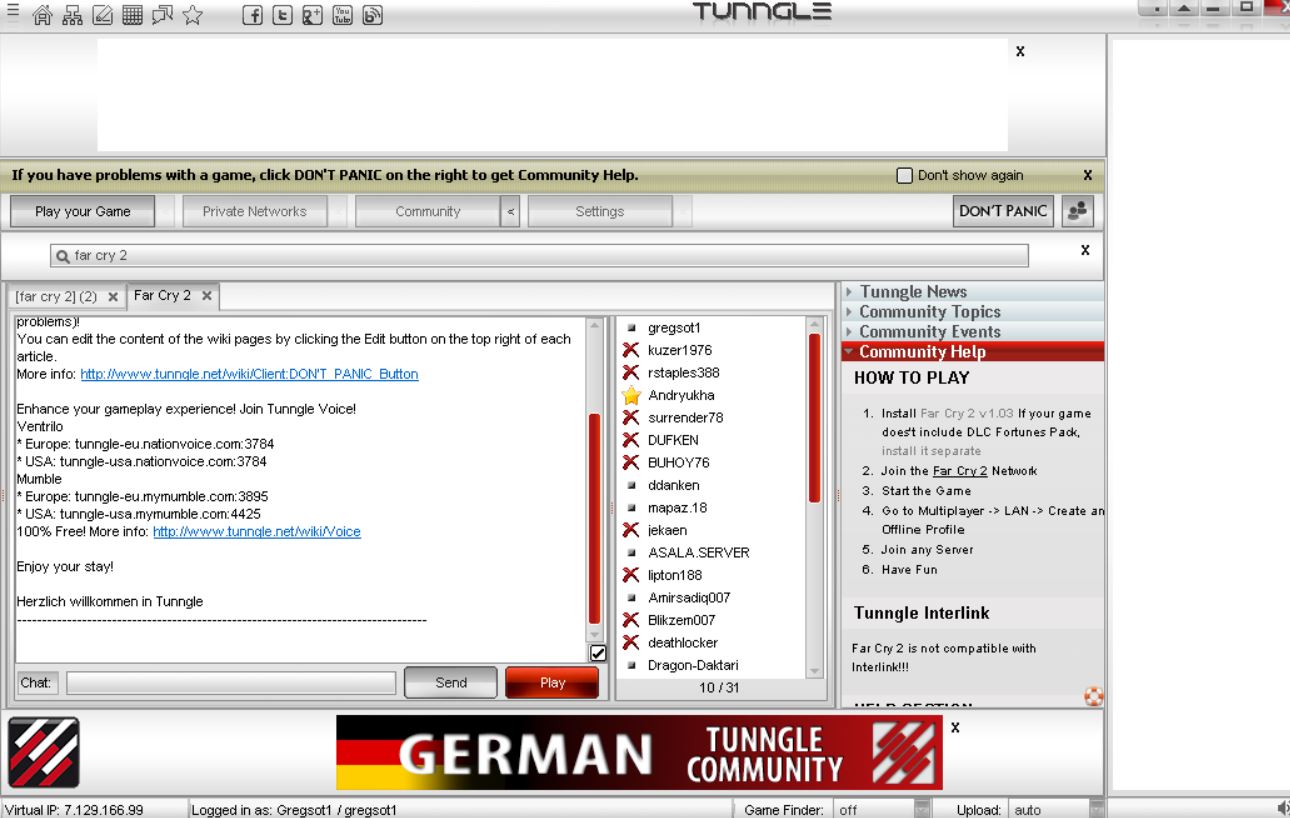Viewport: 1290px width, 818px height.
Task: Click the Tunngle logo at the bottom left
Action: pos(44,753)
